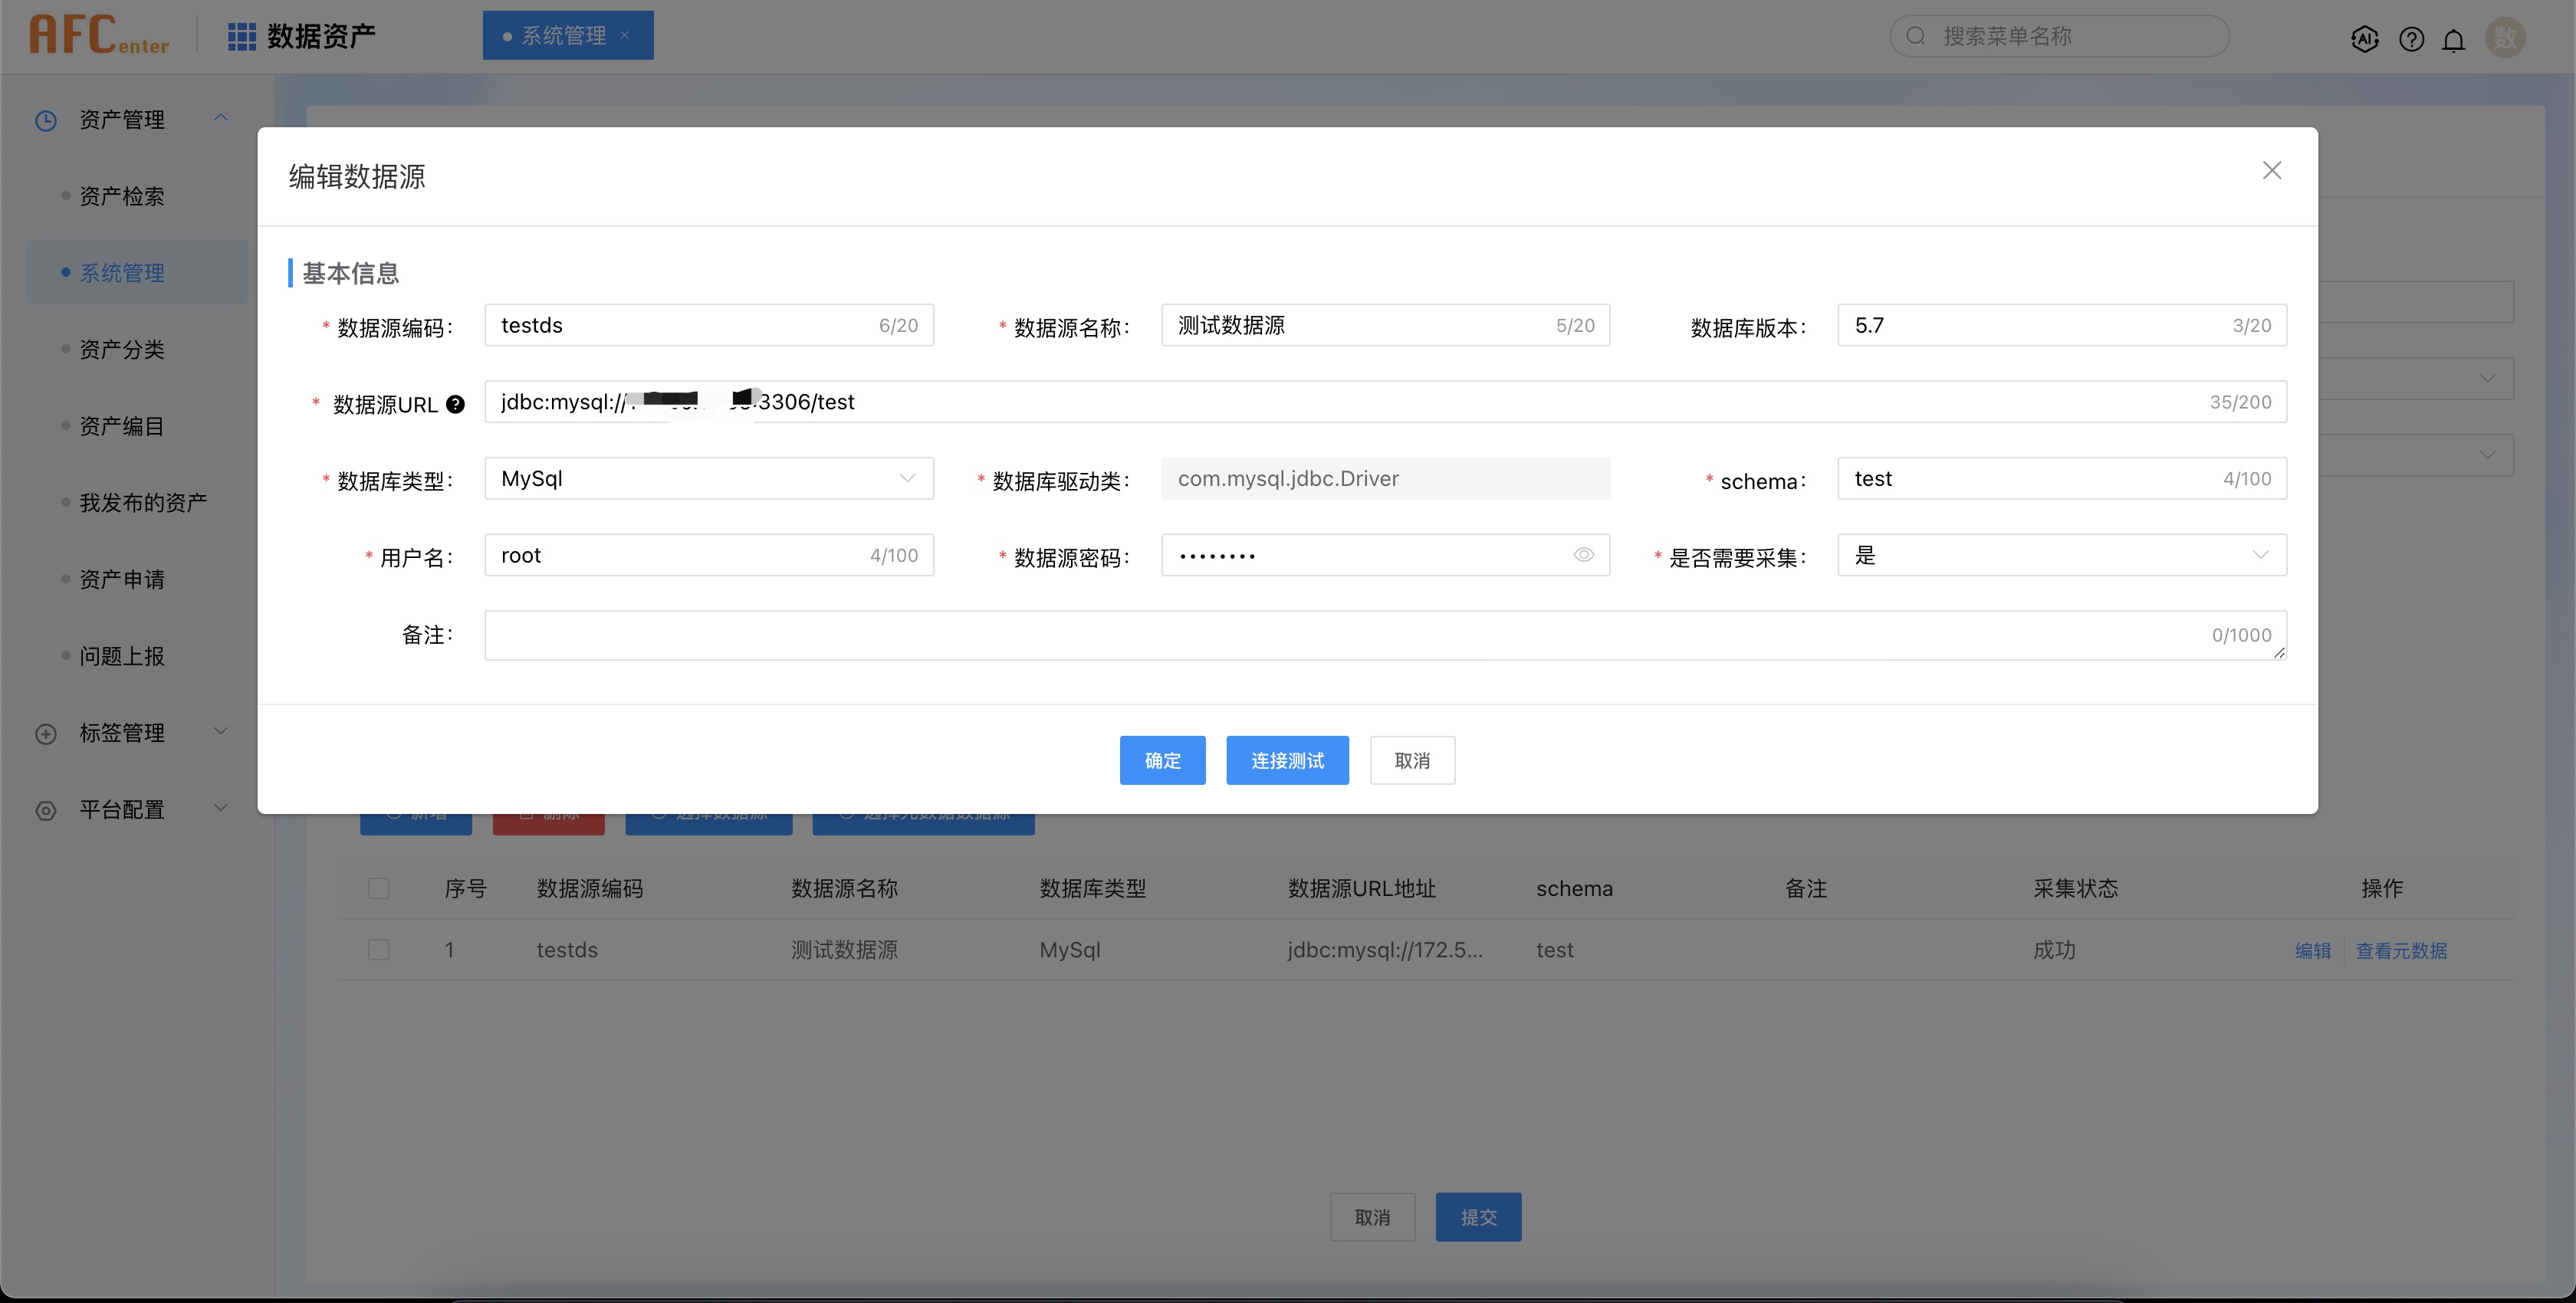Viewport: 2576px width, 1303px height.
Task: Open the 是否需要采集 dropdown
Action: click(2061, 555)
